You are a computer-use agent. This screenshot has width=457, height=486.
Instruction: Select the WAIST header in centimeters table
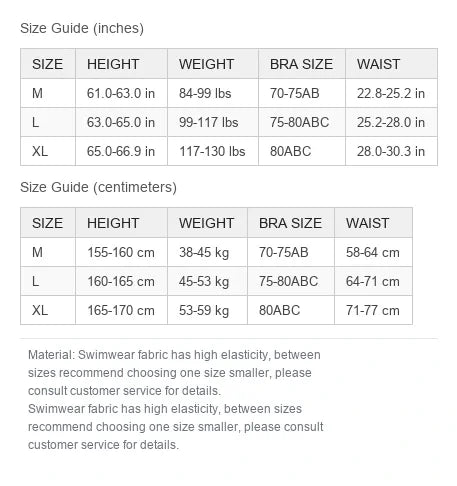(x=373, y=223)
